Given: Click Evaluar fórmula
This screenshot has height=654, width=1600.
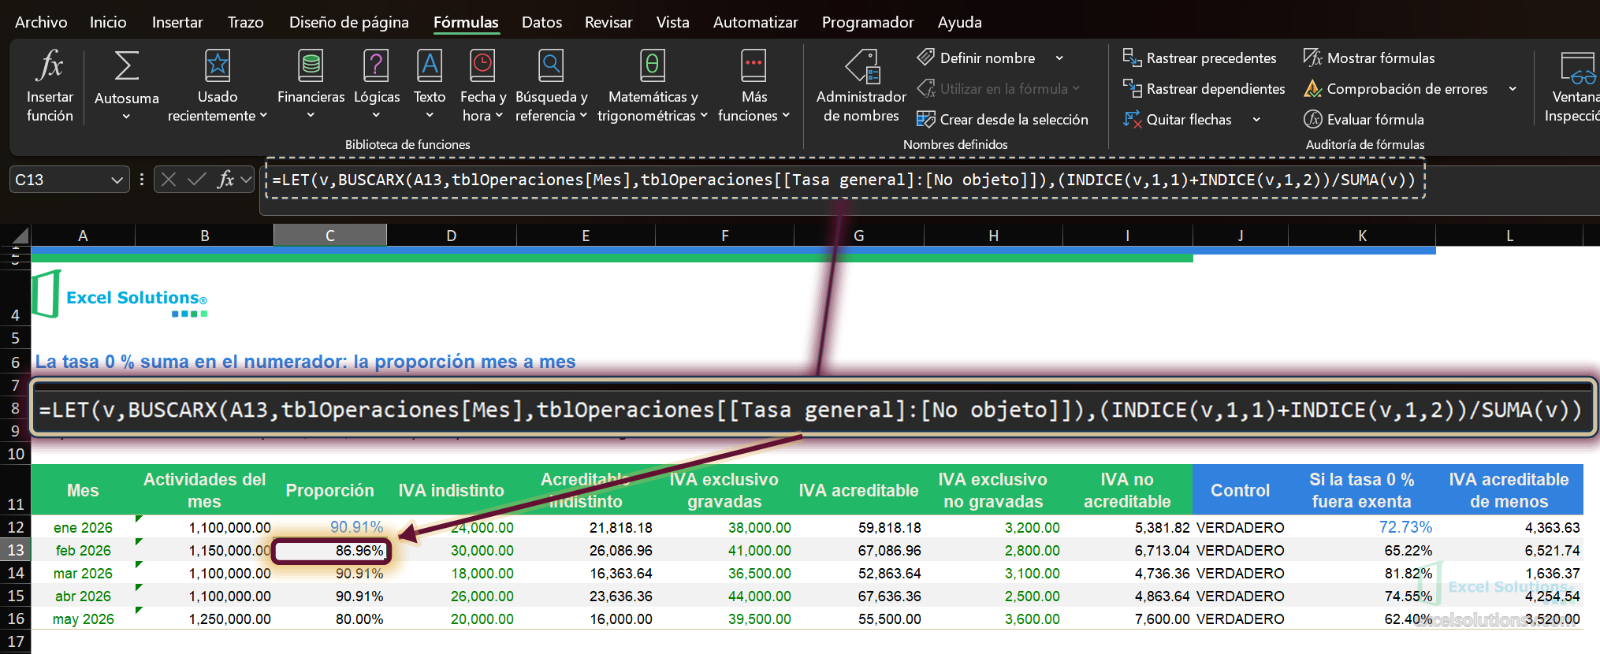Looking at the screenshot, I should [x=1364, y=119].
